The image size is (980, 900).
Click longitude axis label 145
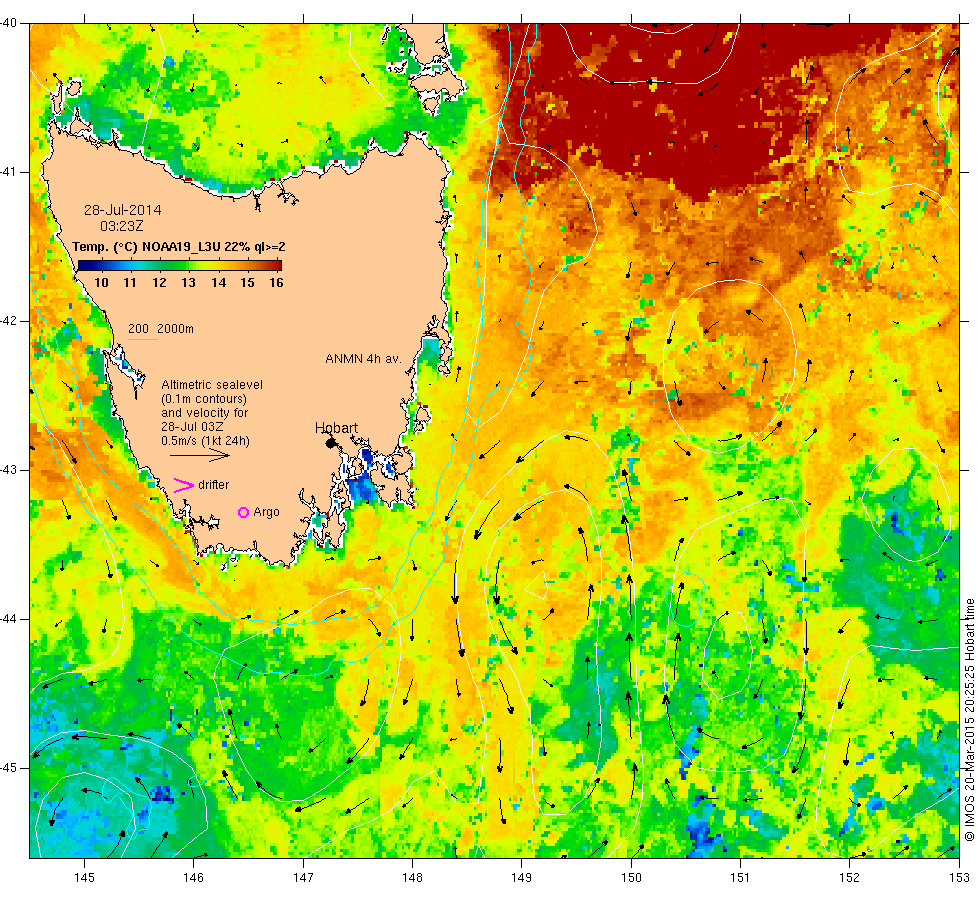pyautogui.click(x=84, y=878)
